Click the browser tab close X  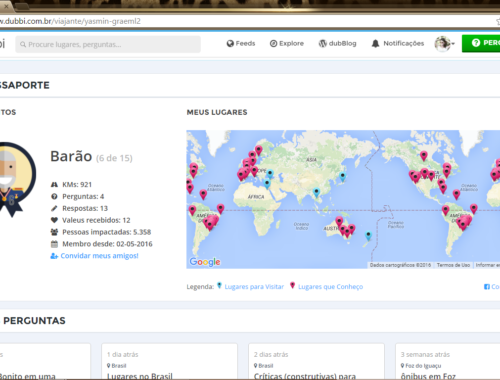[x=6, y=6]
